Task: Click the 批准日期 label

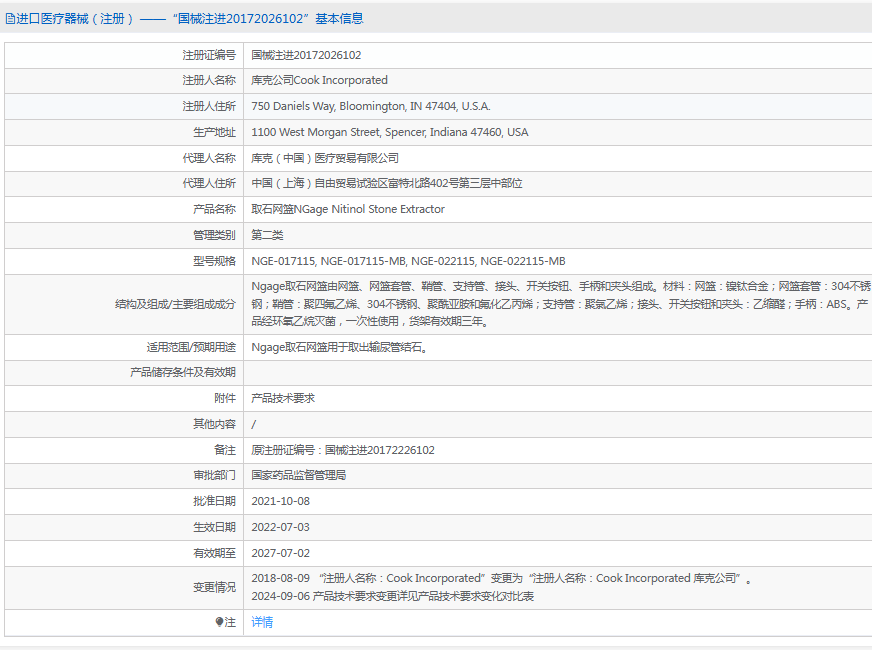Action: [x=214, y=502]
